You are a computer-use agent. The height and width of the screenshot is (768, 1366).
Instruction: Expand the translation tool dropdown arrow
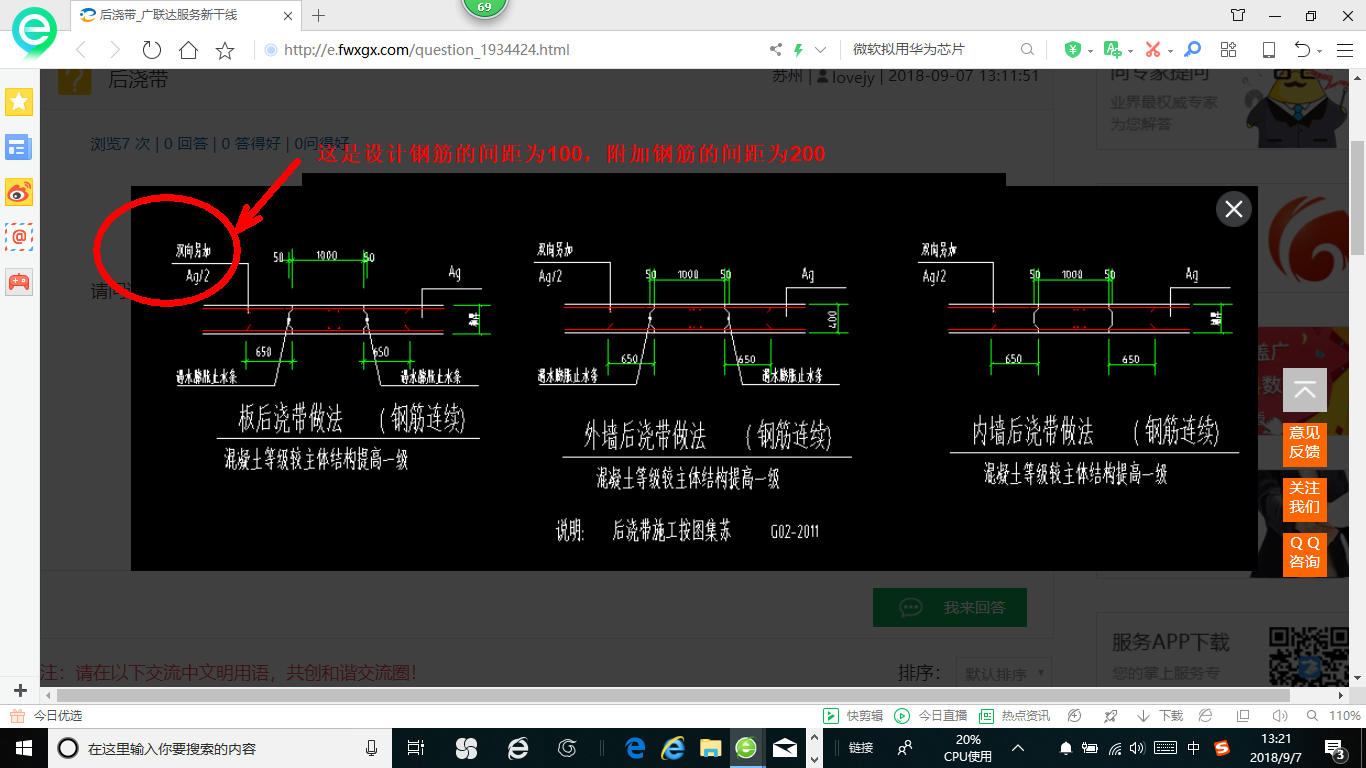(1130, 51)
